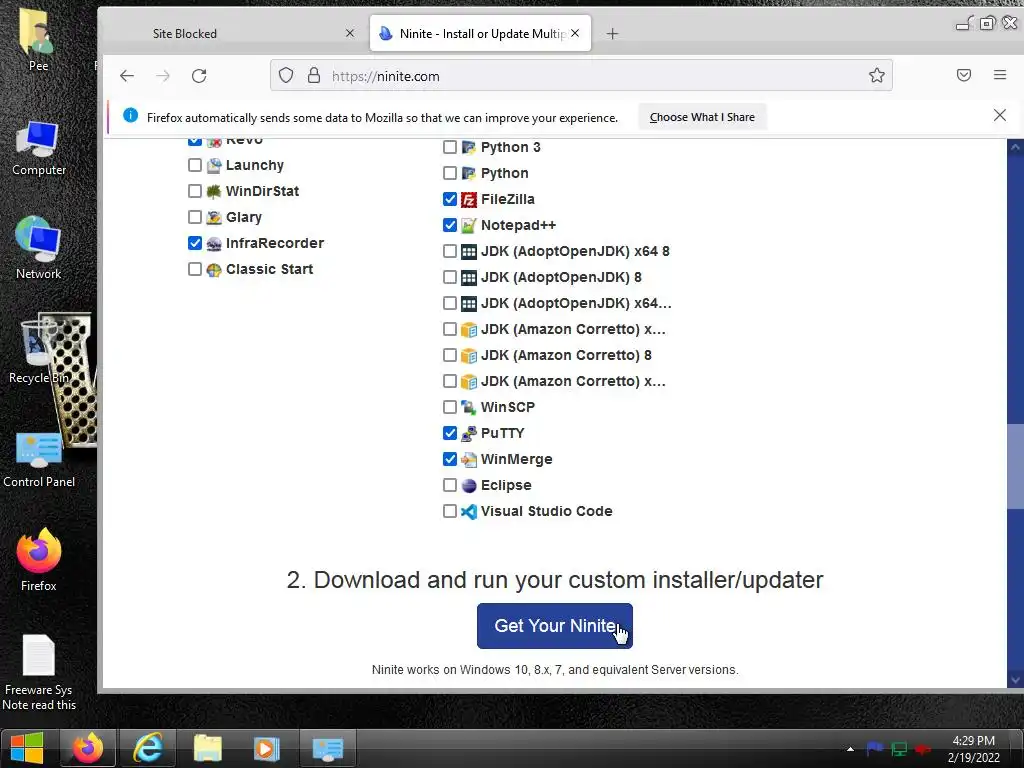Click the InfraRecorder disc icon

[214, 244]
